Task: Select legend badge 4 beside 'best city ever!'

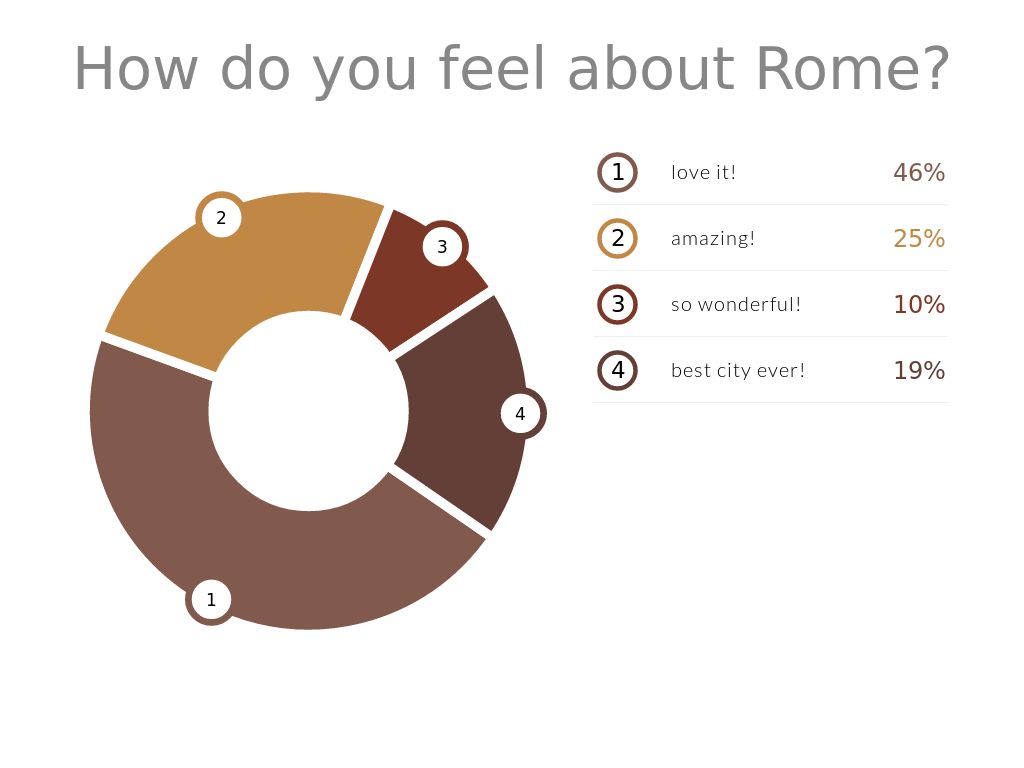Action: click(x=618, y=370)
